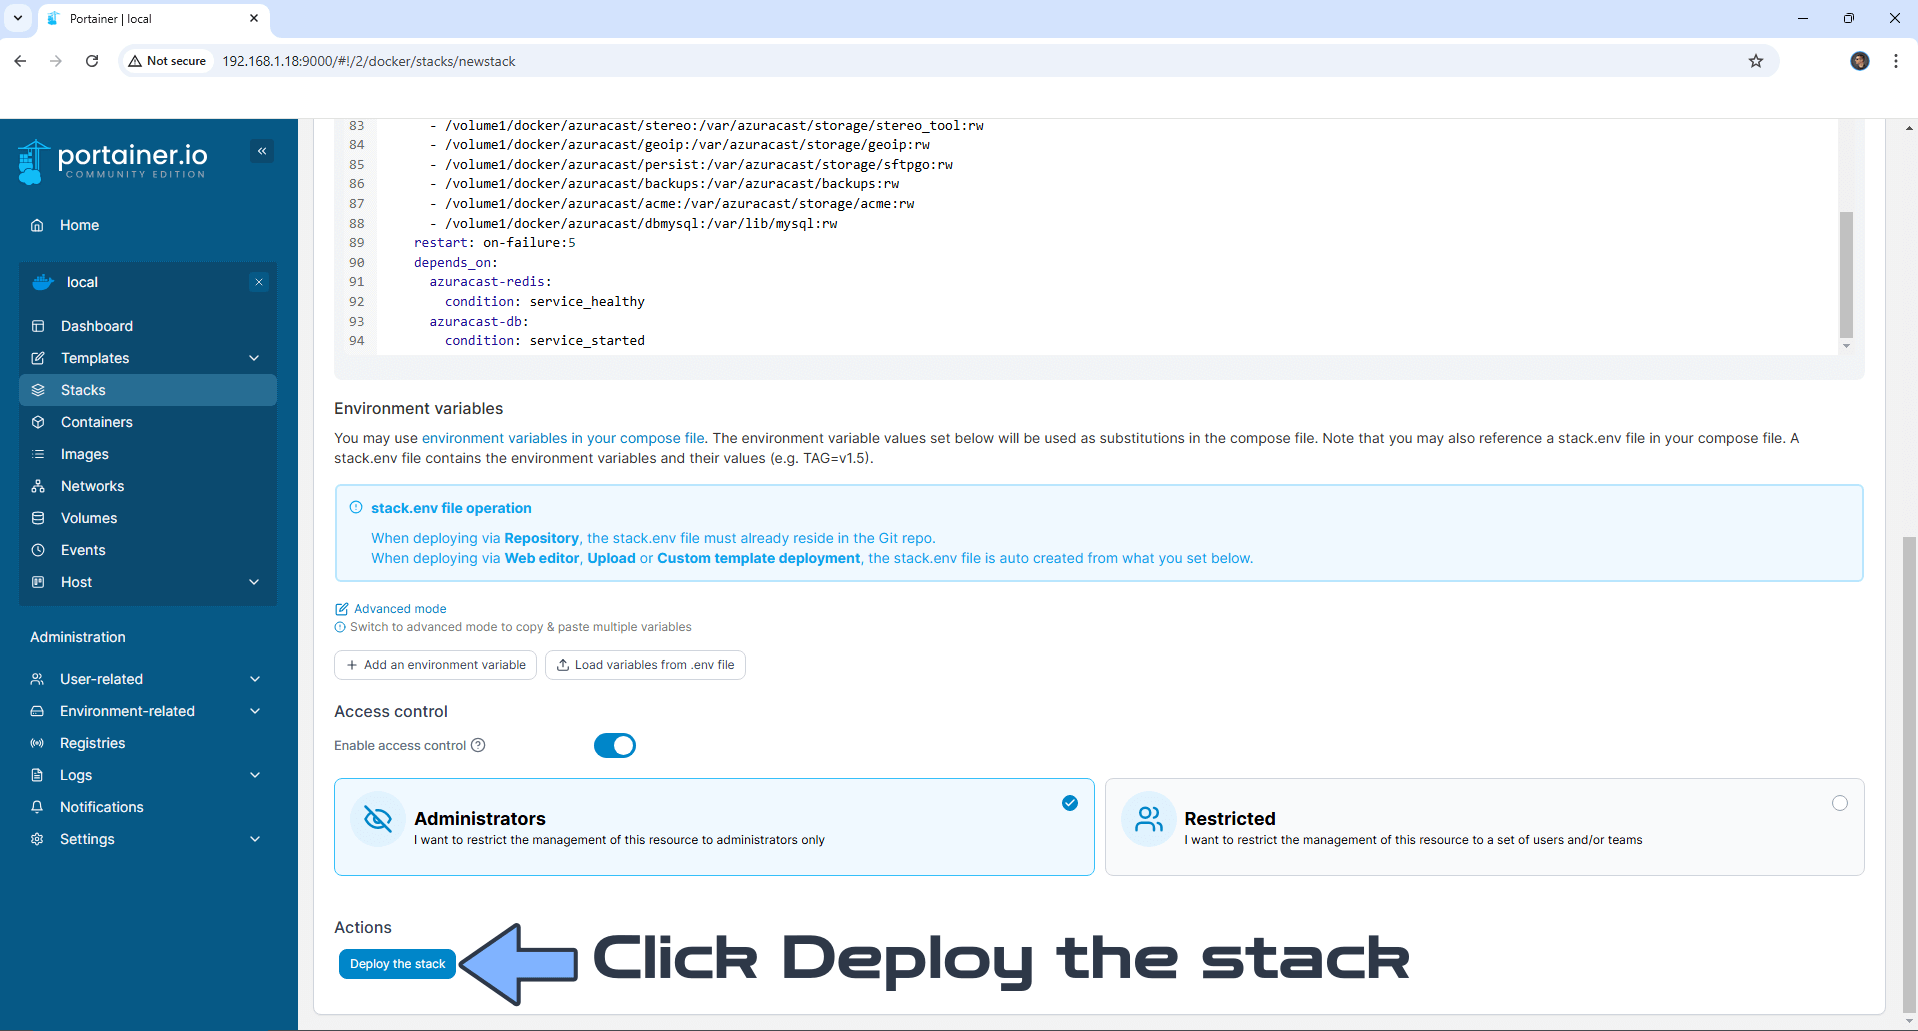Go to Containers menu item
The height and width of the screenshot is (1031, 1918).
pyautogui.click(x=148, y=422)
